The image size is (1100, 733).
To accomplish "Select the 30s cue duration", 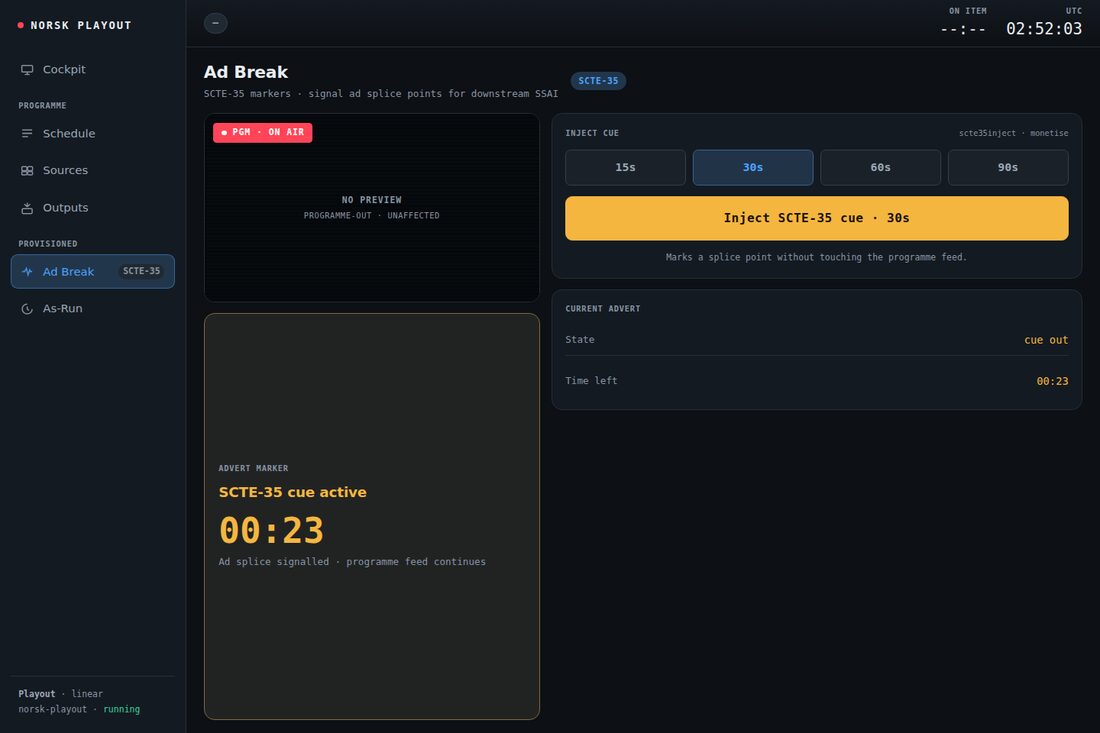I will pyautogui.click(x=753, y=168).
